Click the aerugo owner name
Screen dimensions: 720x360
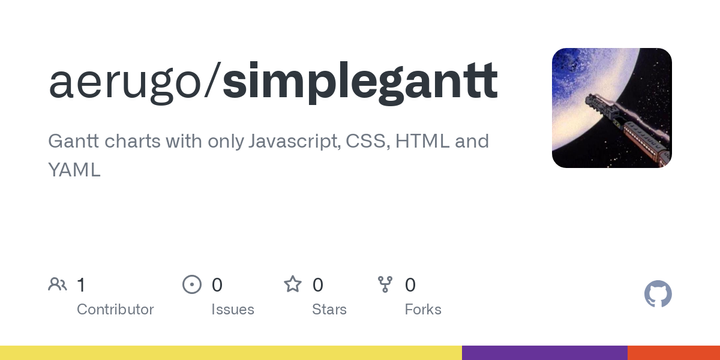pyautogui.click(x=125, y=81)
